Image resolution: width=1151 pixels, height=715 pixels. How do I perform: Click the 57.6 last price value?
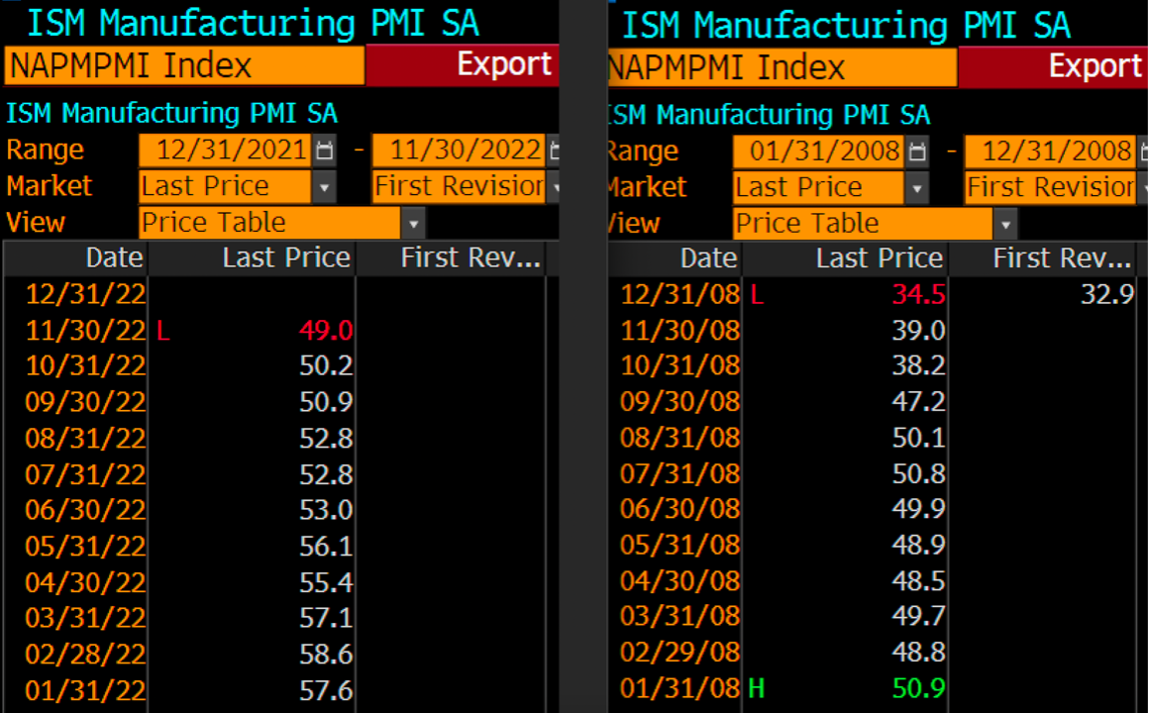pyautogui.click(x=326, y=692)
